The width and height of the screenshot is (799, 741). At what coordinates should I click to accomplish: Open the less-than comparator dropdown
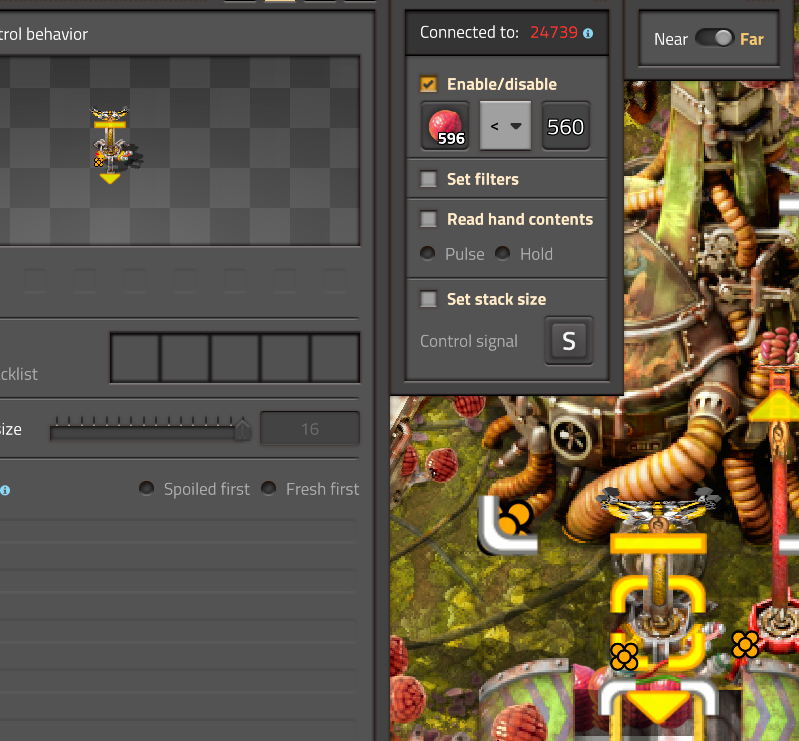(506, 127)
